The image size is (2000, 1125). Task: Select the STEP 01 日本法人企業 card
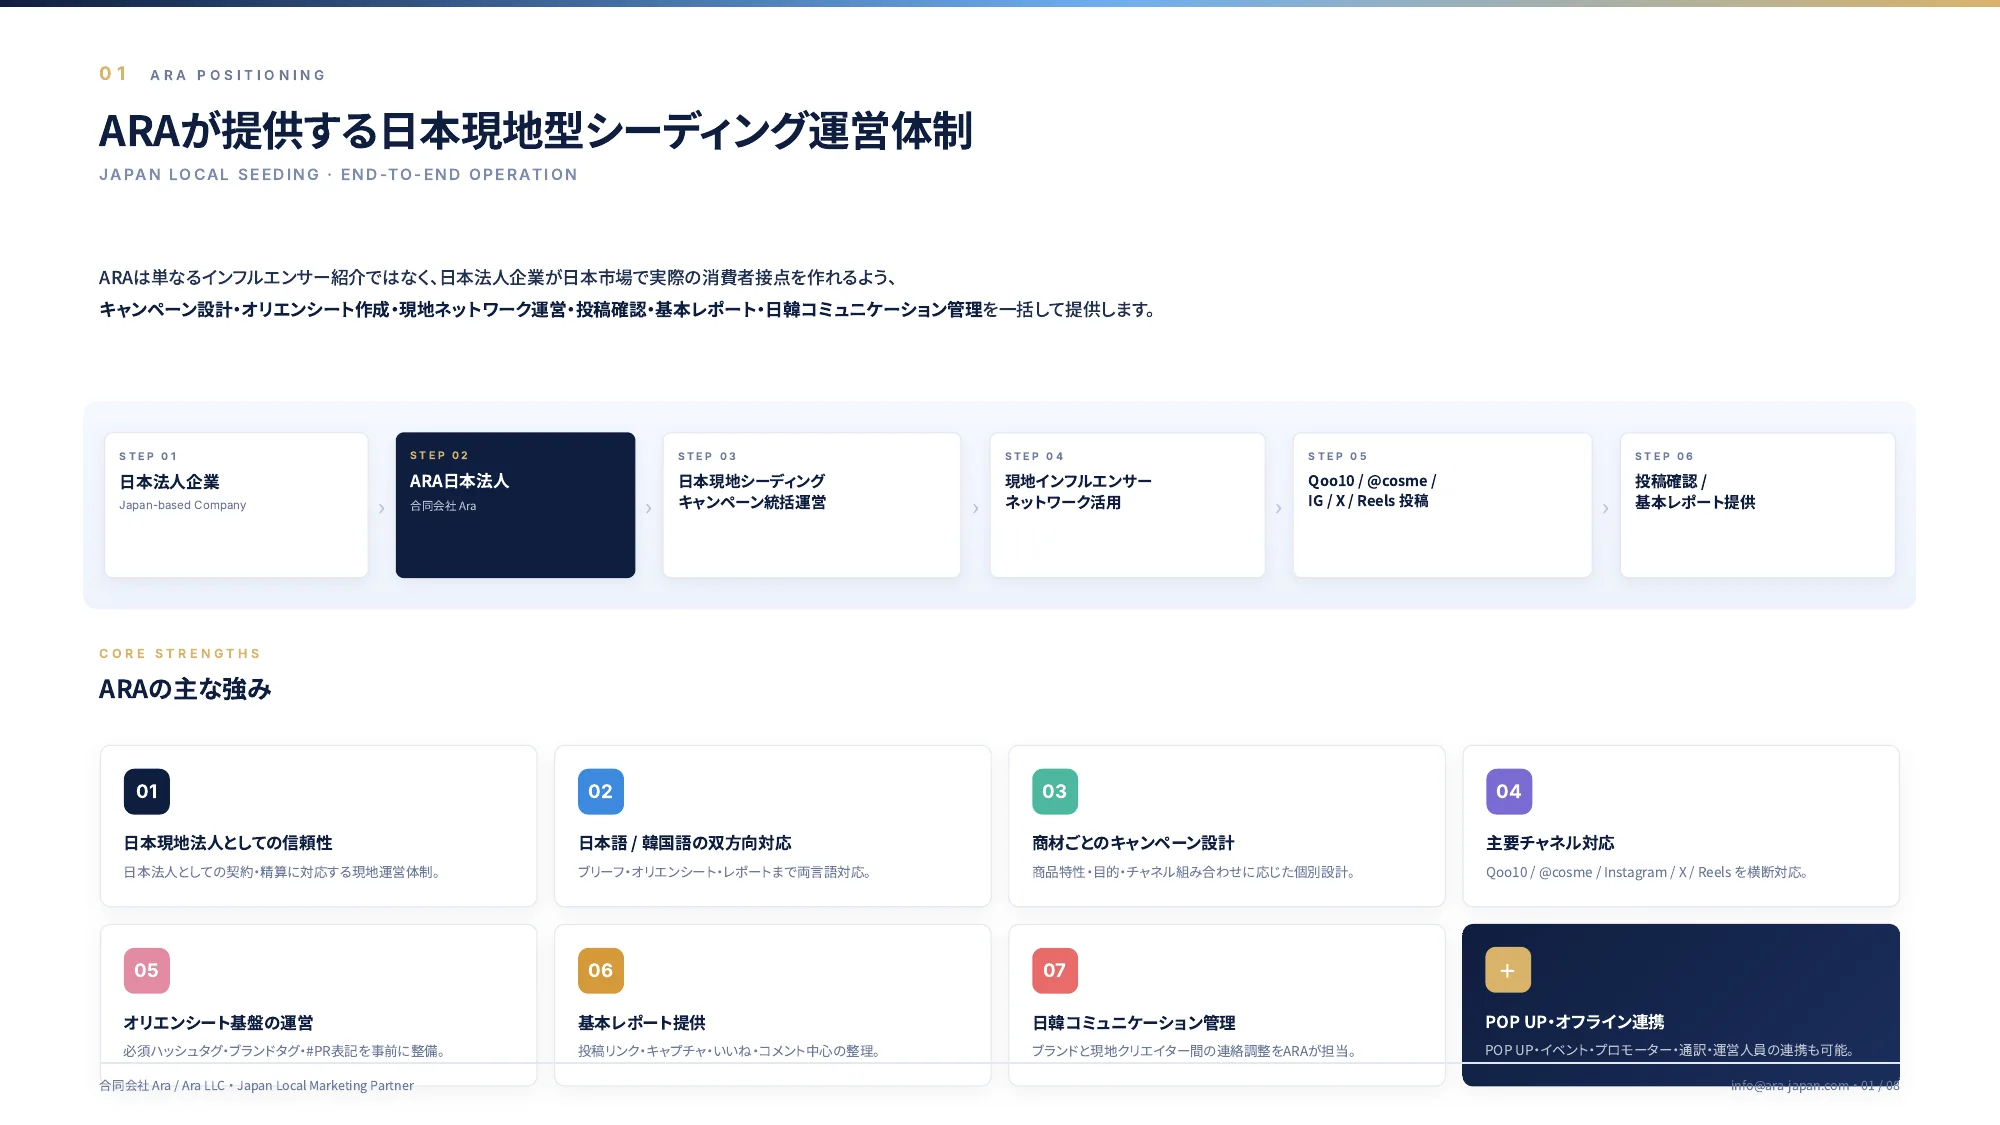tap(236, 505)
